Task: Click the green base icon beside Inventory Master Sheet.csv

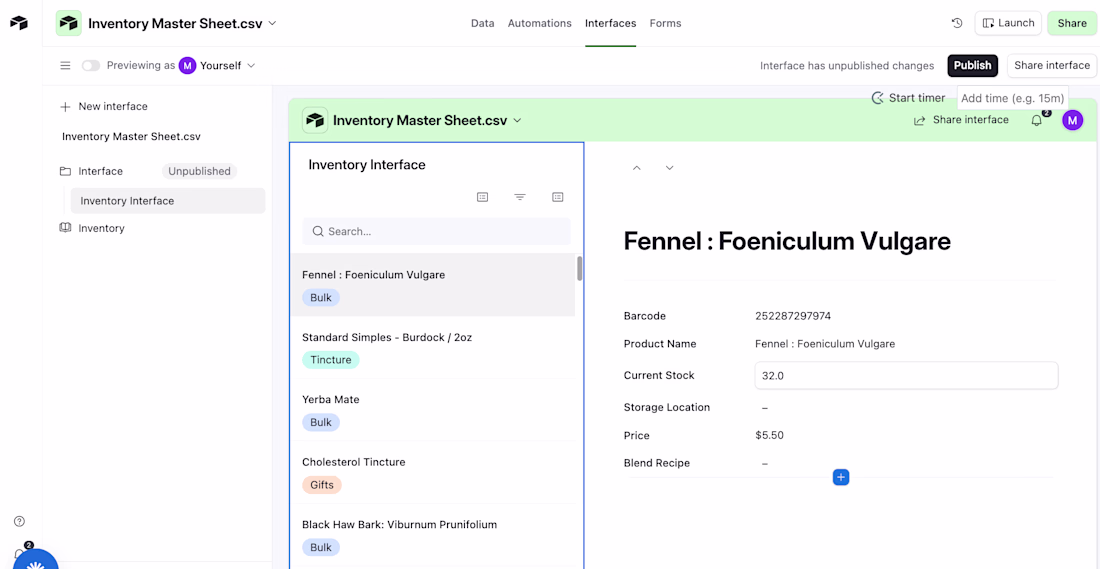Action: 69,23
